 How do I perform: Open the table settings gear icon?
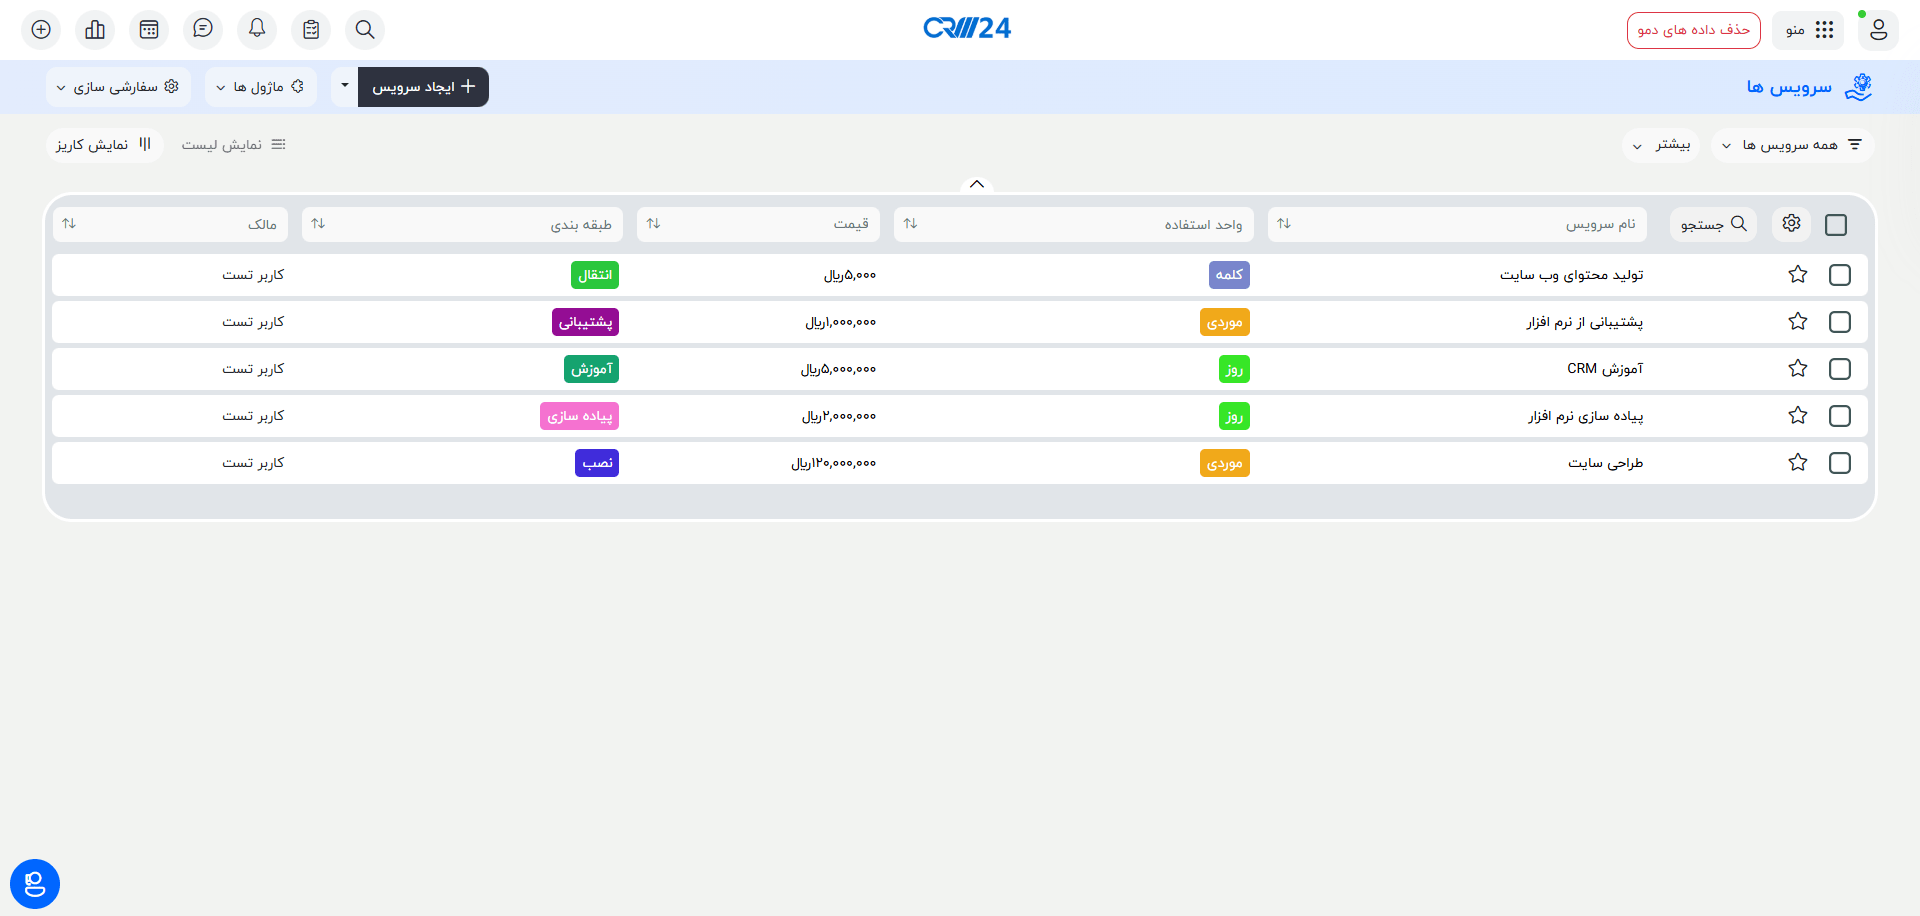[1791, 224]
